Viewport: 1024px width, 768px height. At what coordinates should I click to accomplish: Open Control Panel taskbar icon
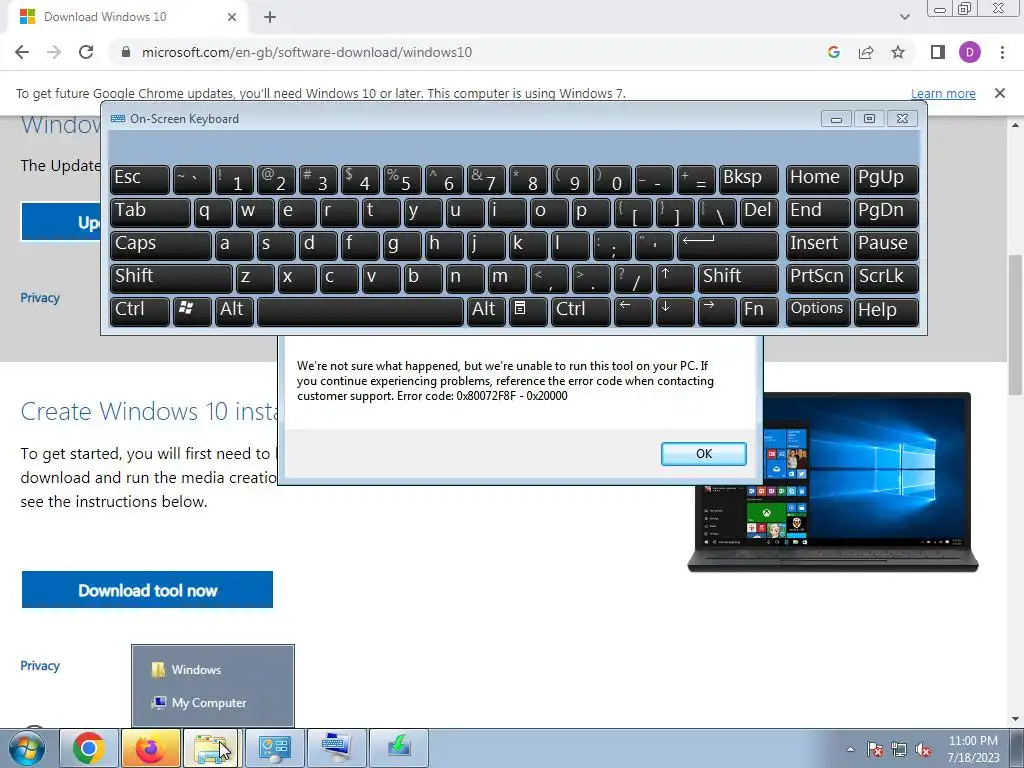(273, 748)
